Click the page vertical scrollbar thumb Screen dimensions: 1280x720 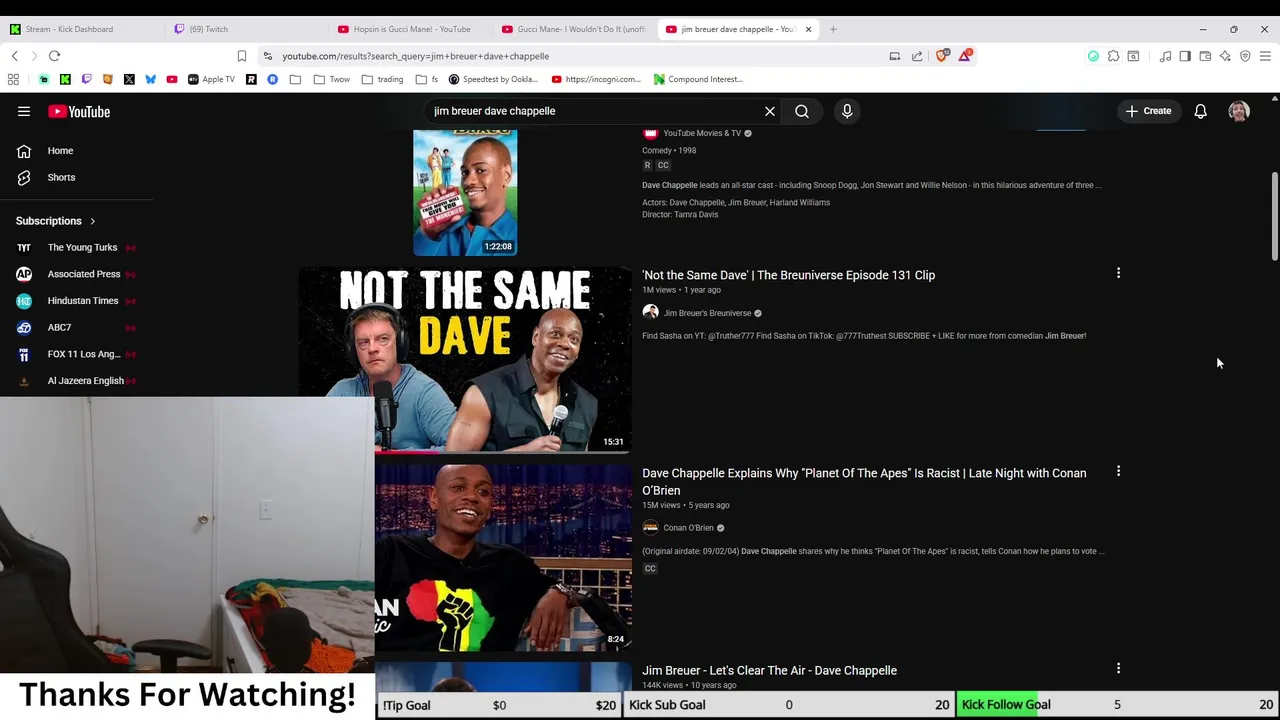tap(1274, 215)
